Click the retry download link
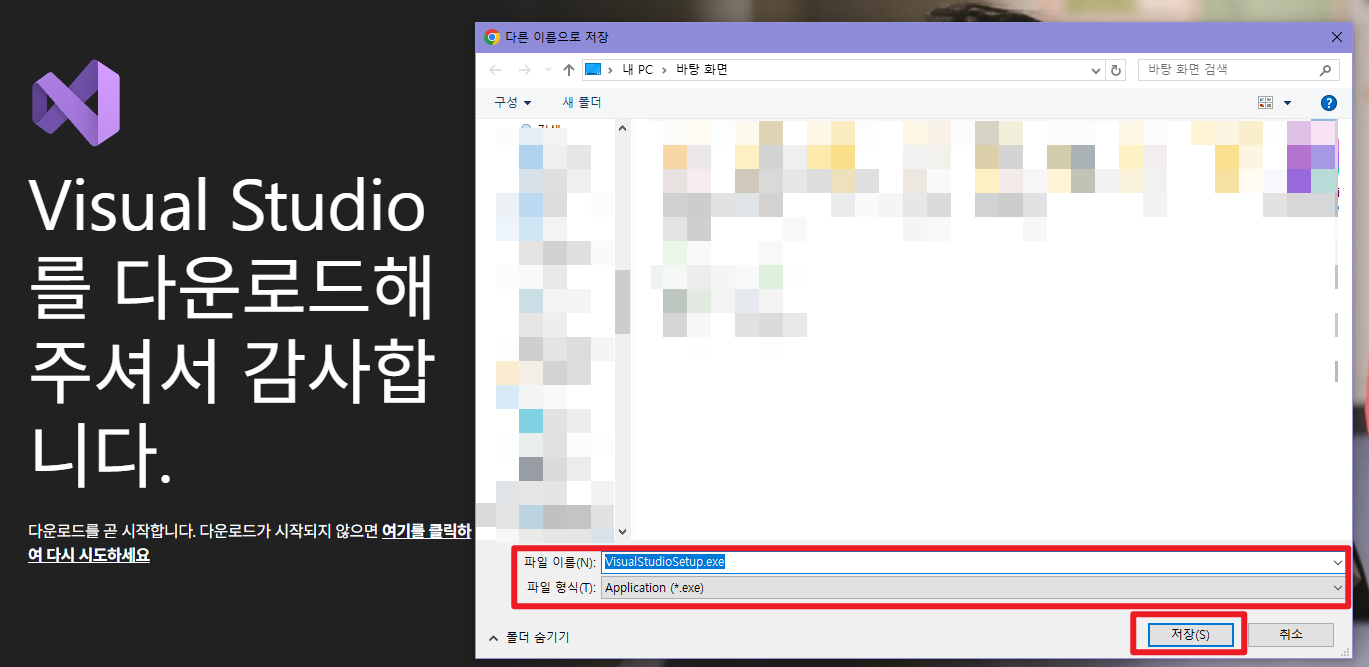The image size is (1369, 667). tap(249, 543)
